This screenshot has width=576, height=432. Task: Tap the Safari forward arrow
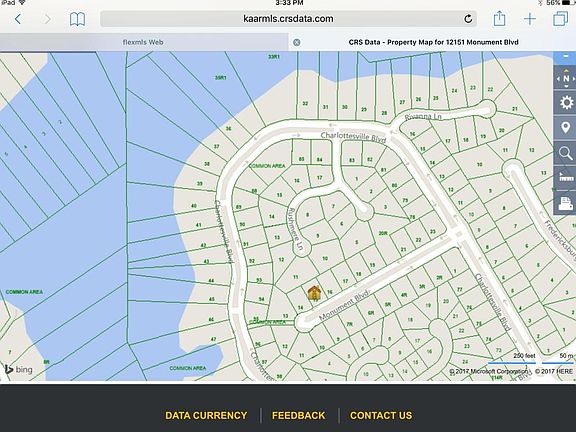pos(47,19)
